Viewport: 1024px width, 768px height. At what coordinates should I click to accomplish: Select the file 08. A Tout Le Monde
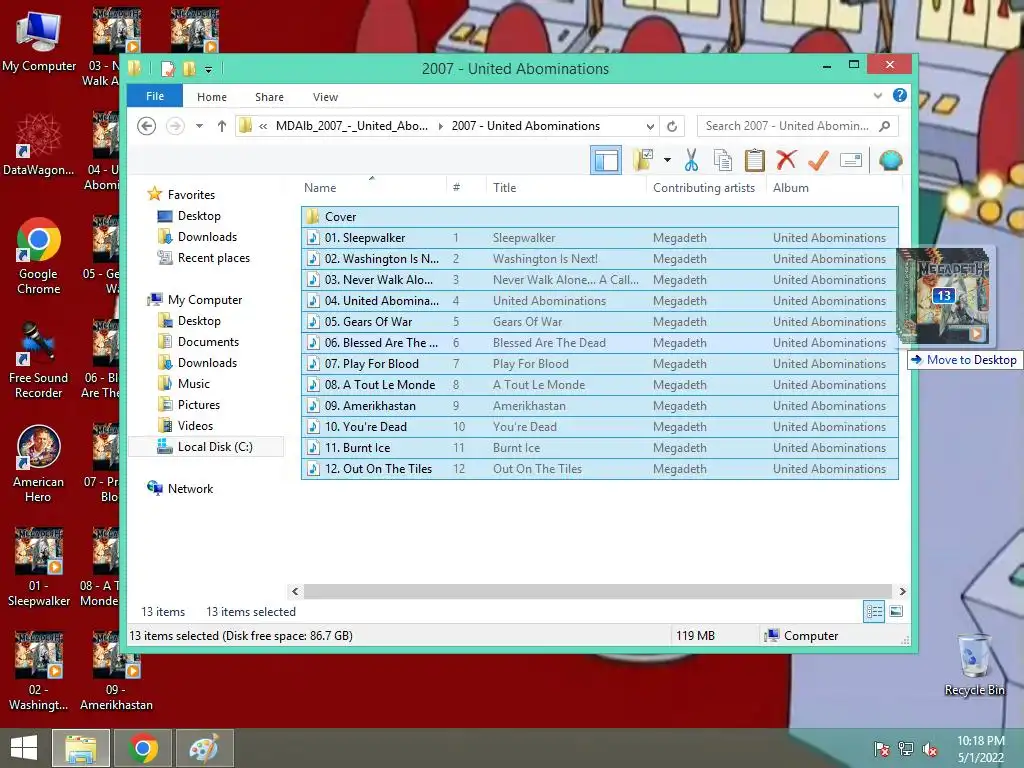tap(600, 385)
